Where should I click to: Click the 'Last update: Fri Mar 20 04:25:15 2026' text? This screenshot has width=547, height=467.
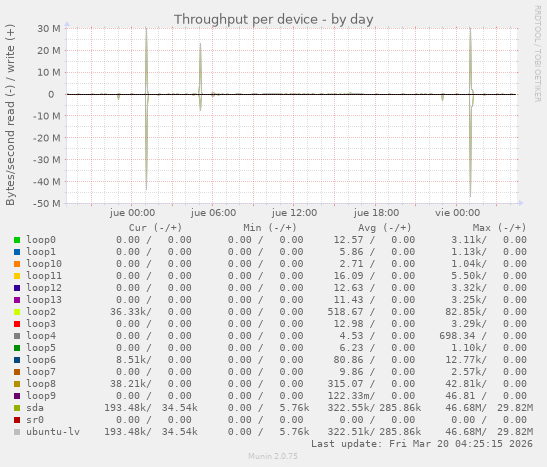click(422, 444)
